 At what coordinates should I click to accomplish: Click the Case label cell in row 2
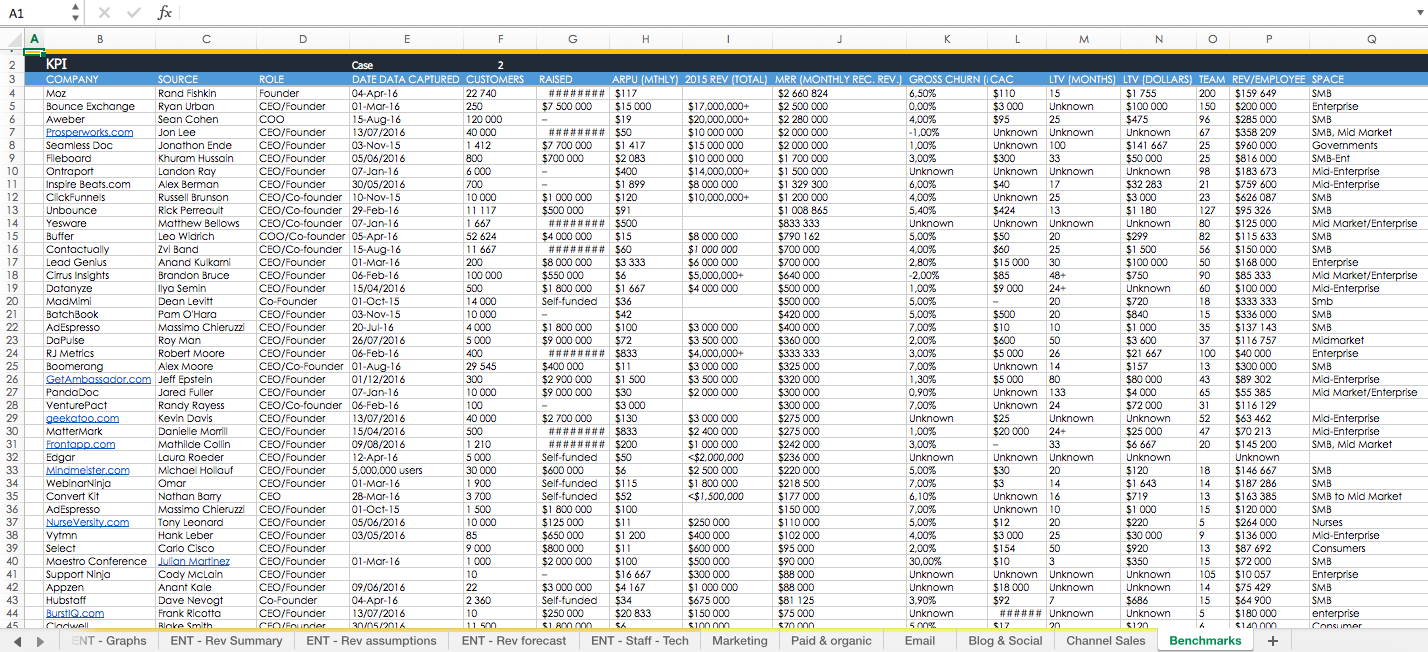point(406,65)
